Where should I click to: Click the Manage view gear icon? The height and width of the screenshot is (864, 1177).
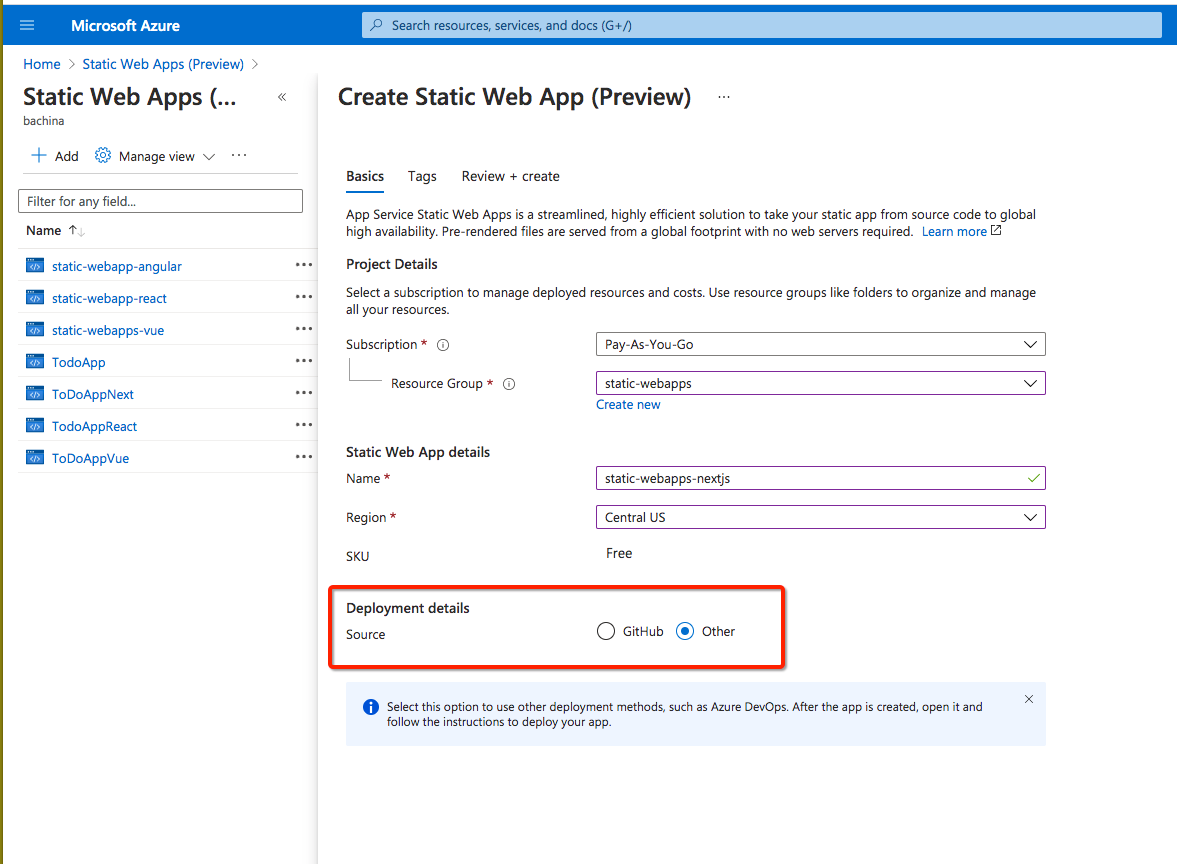(x=102, y=156)
